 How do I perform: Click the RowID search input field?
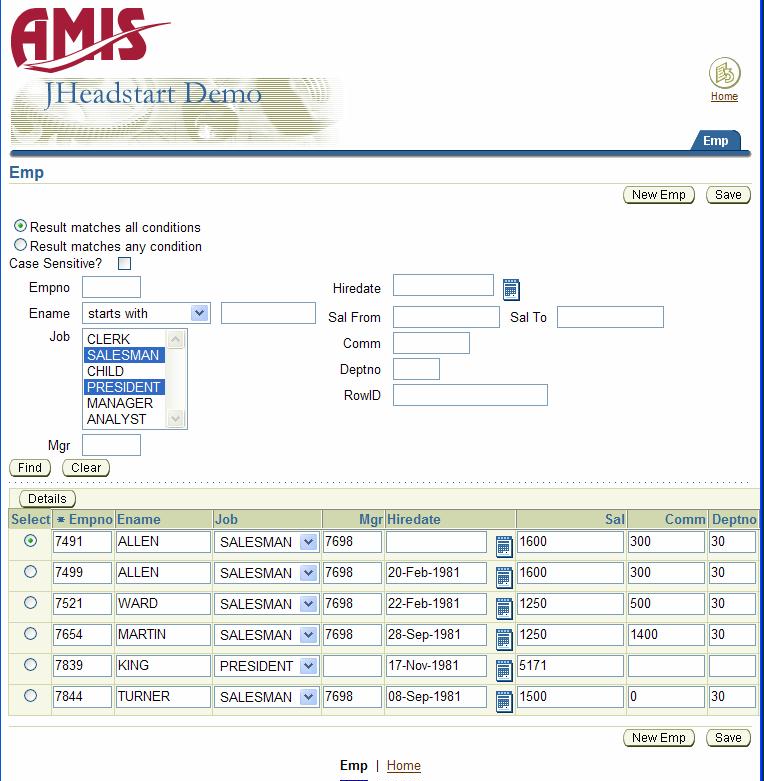pyautogui.click(x=470, y=395)
